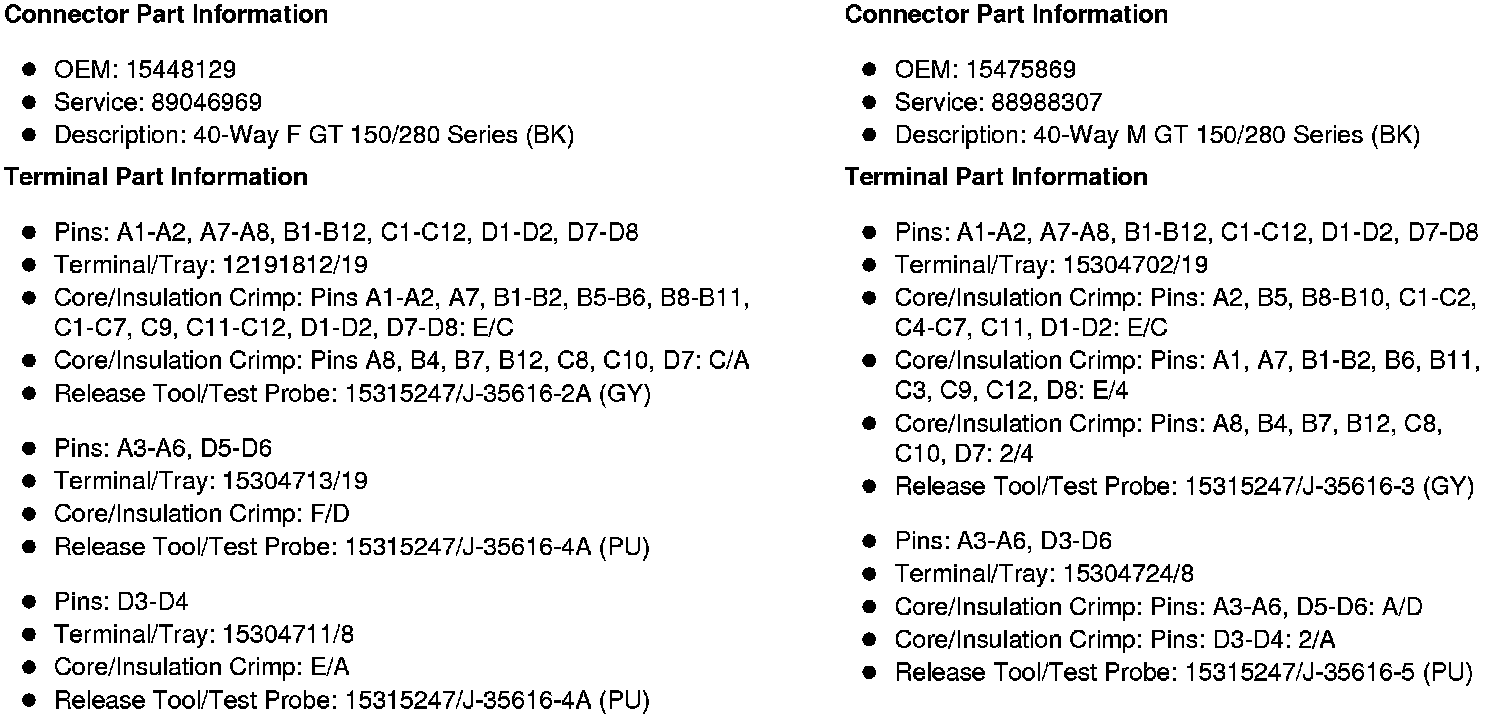Click Terminal/Tray 15304713/19 entry
1504x720 pixels.
coord(211,481)
